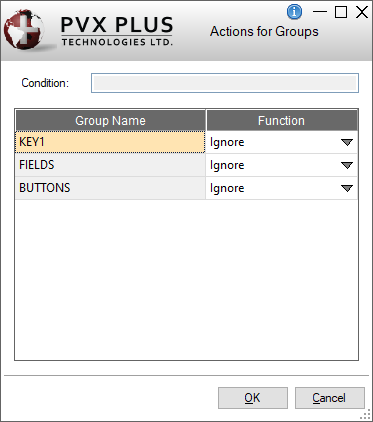Close the Actions for Groups dialog

[362, 12]
